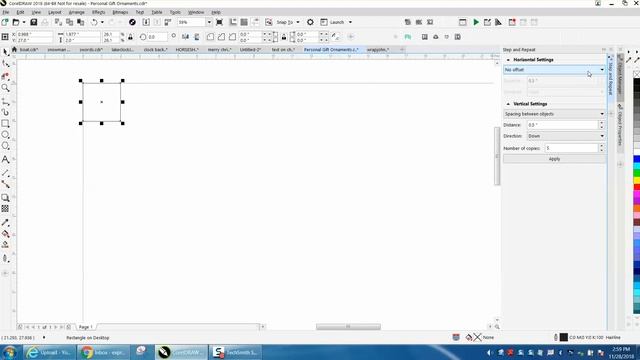Open the Welcome screen home icon
The image size is (640, 360).
pos(14,49)
